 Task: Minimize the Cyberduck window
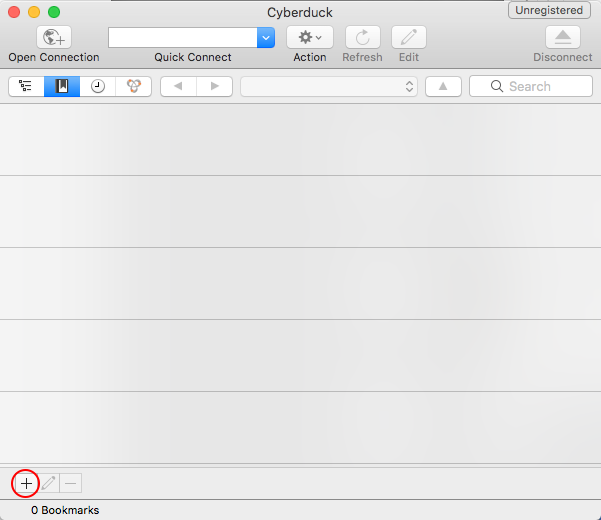34,12
